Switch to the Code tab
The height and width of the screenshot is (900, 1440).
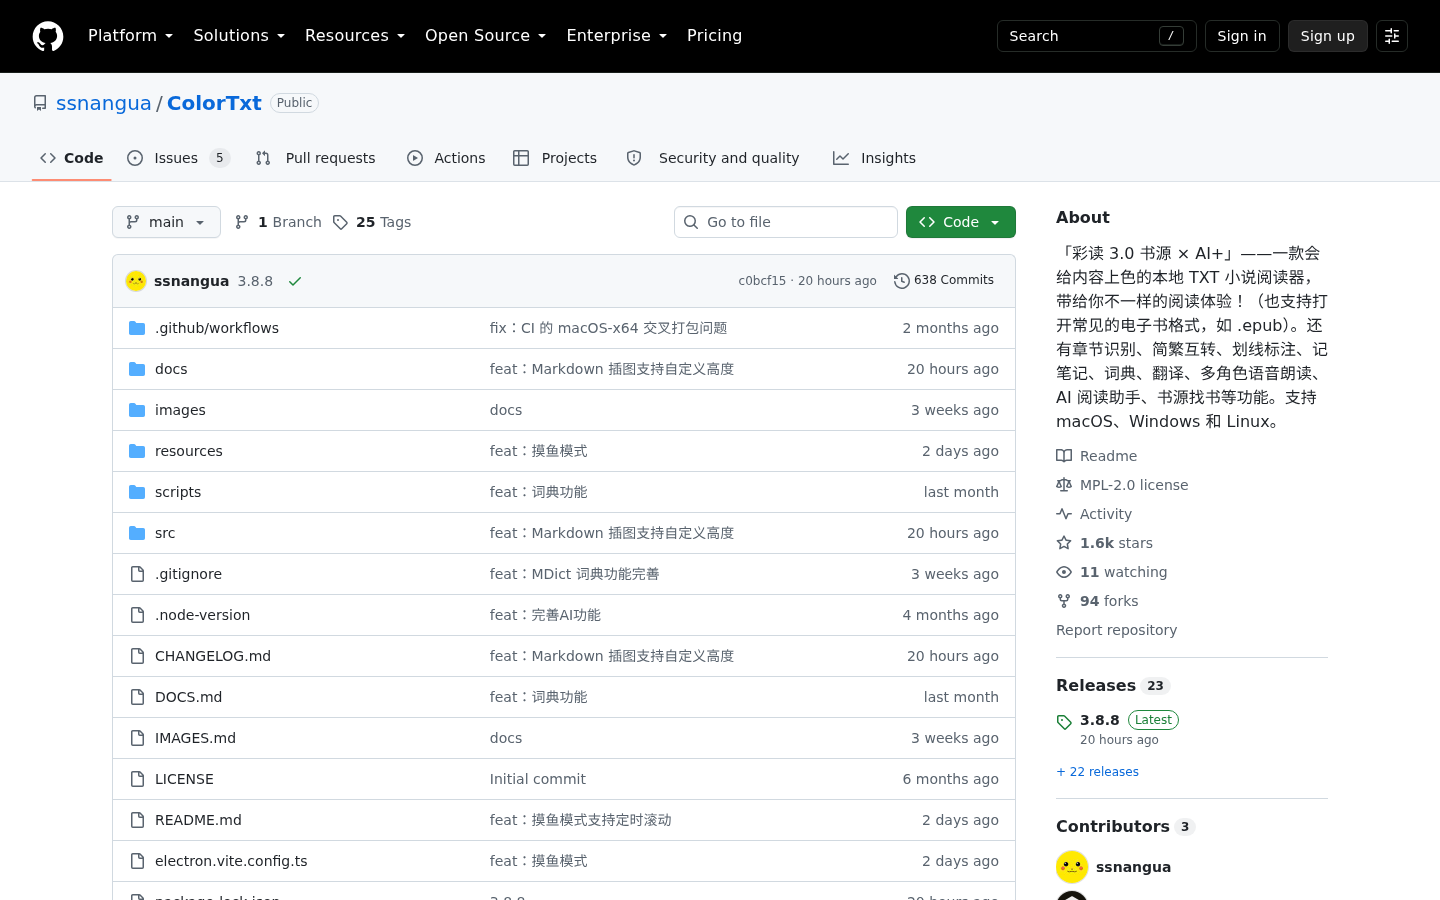pyautogui.click(x=72, y=158)
